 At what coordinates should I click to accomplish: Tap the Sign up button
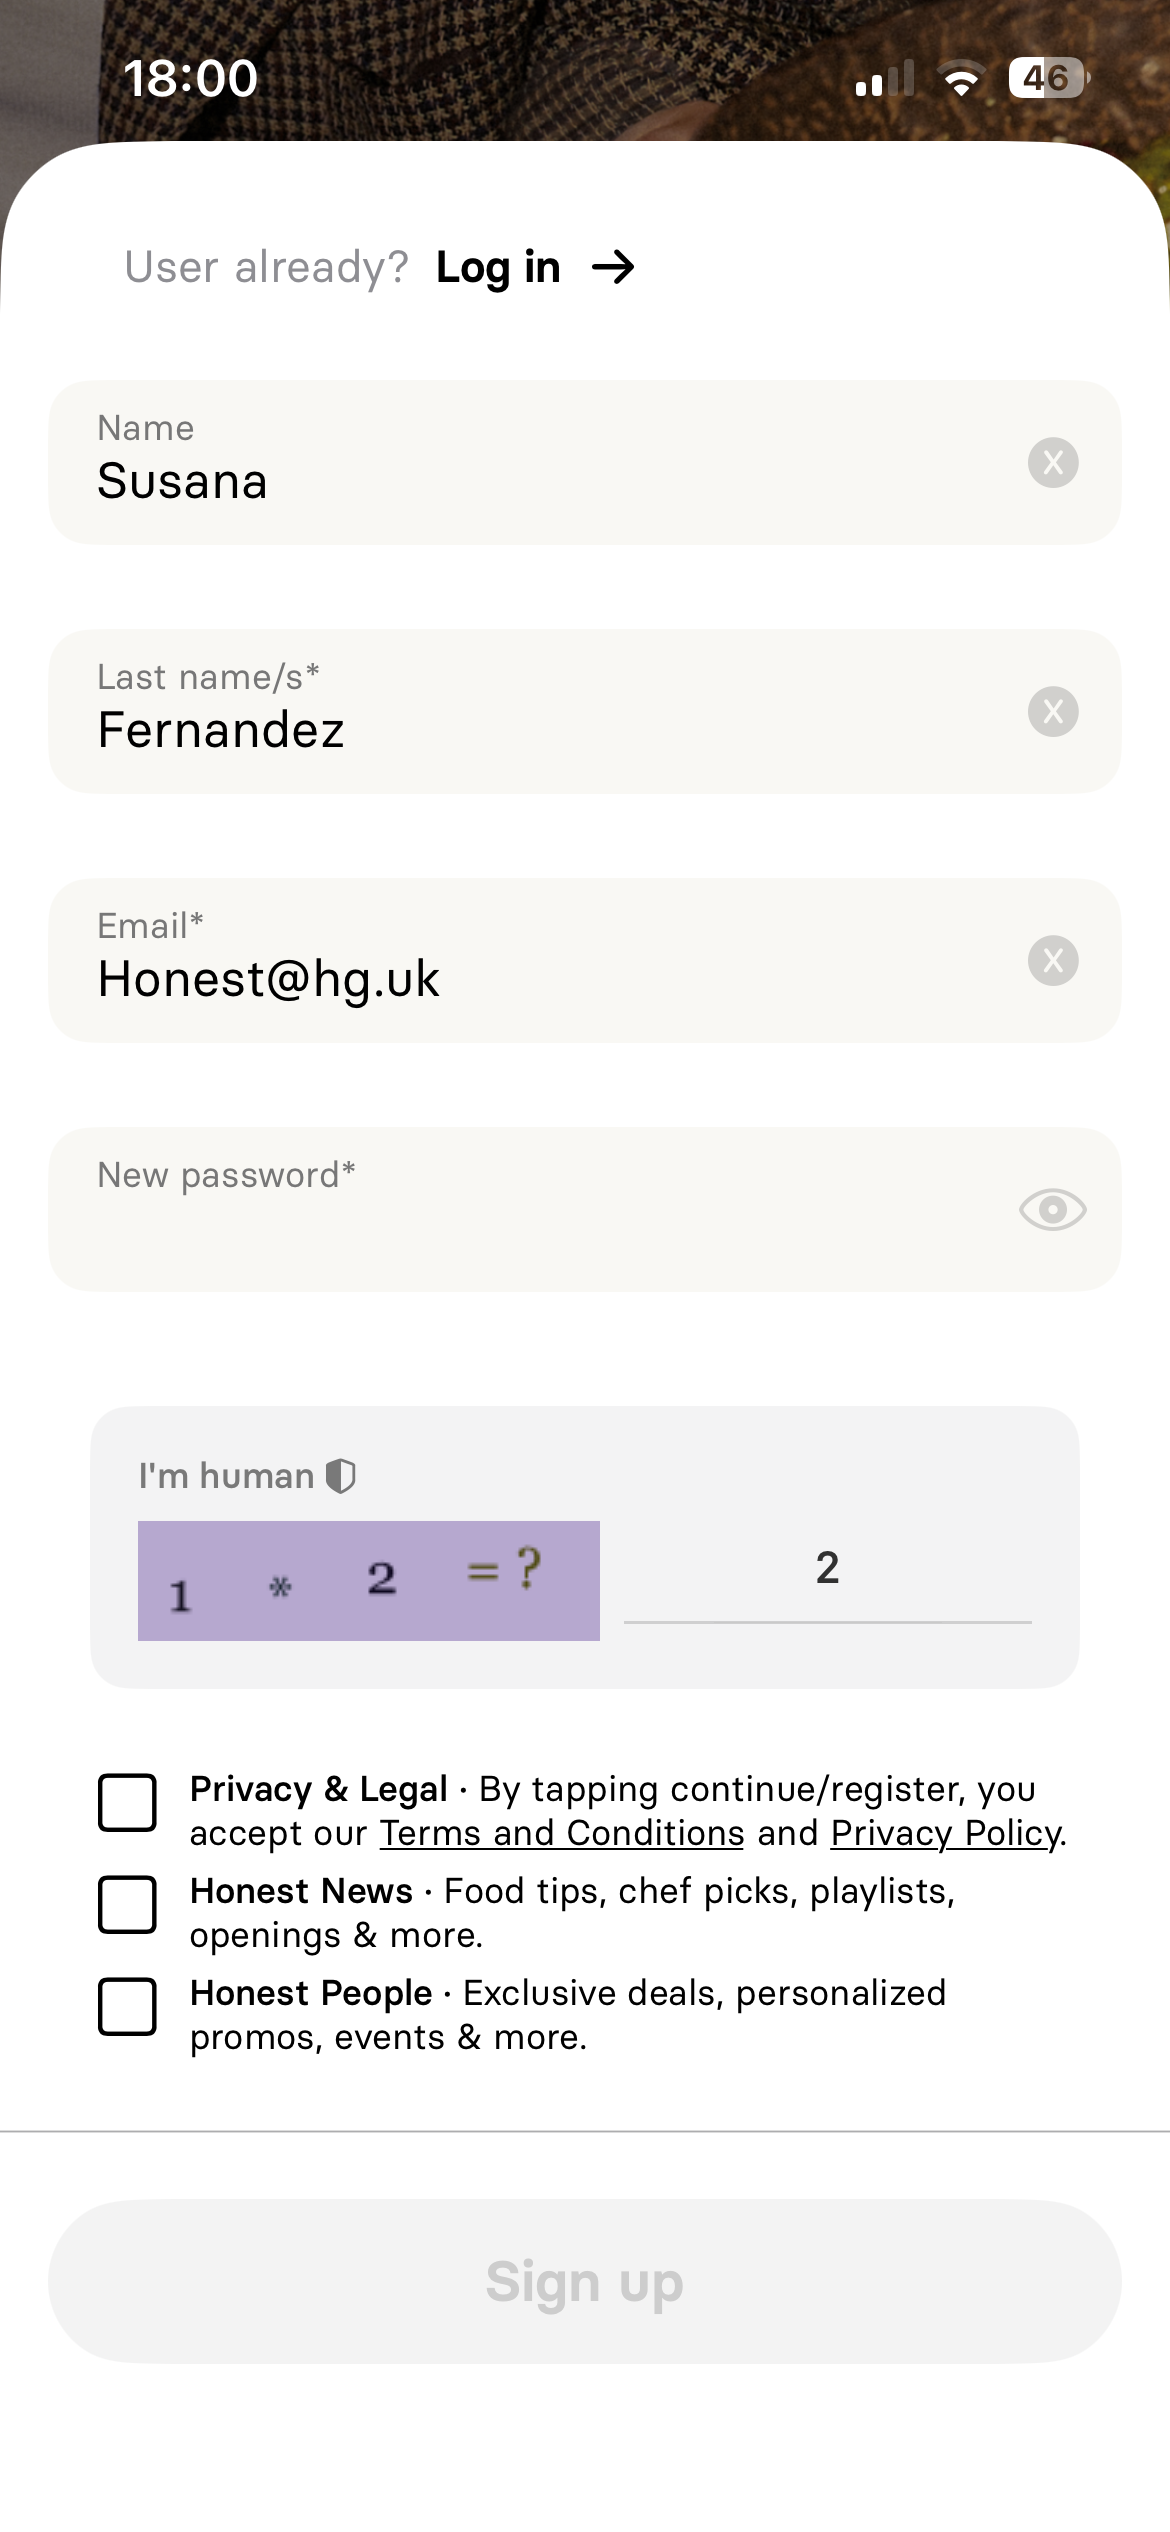(x=585, y=2281)
